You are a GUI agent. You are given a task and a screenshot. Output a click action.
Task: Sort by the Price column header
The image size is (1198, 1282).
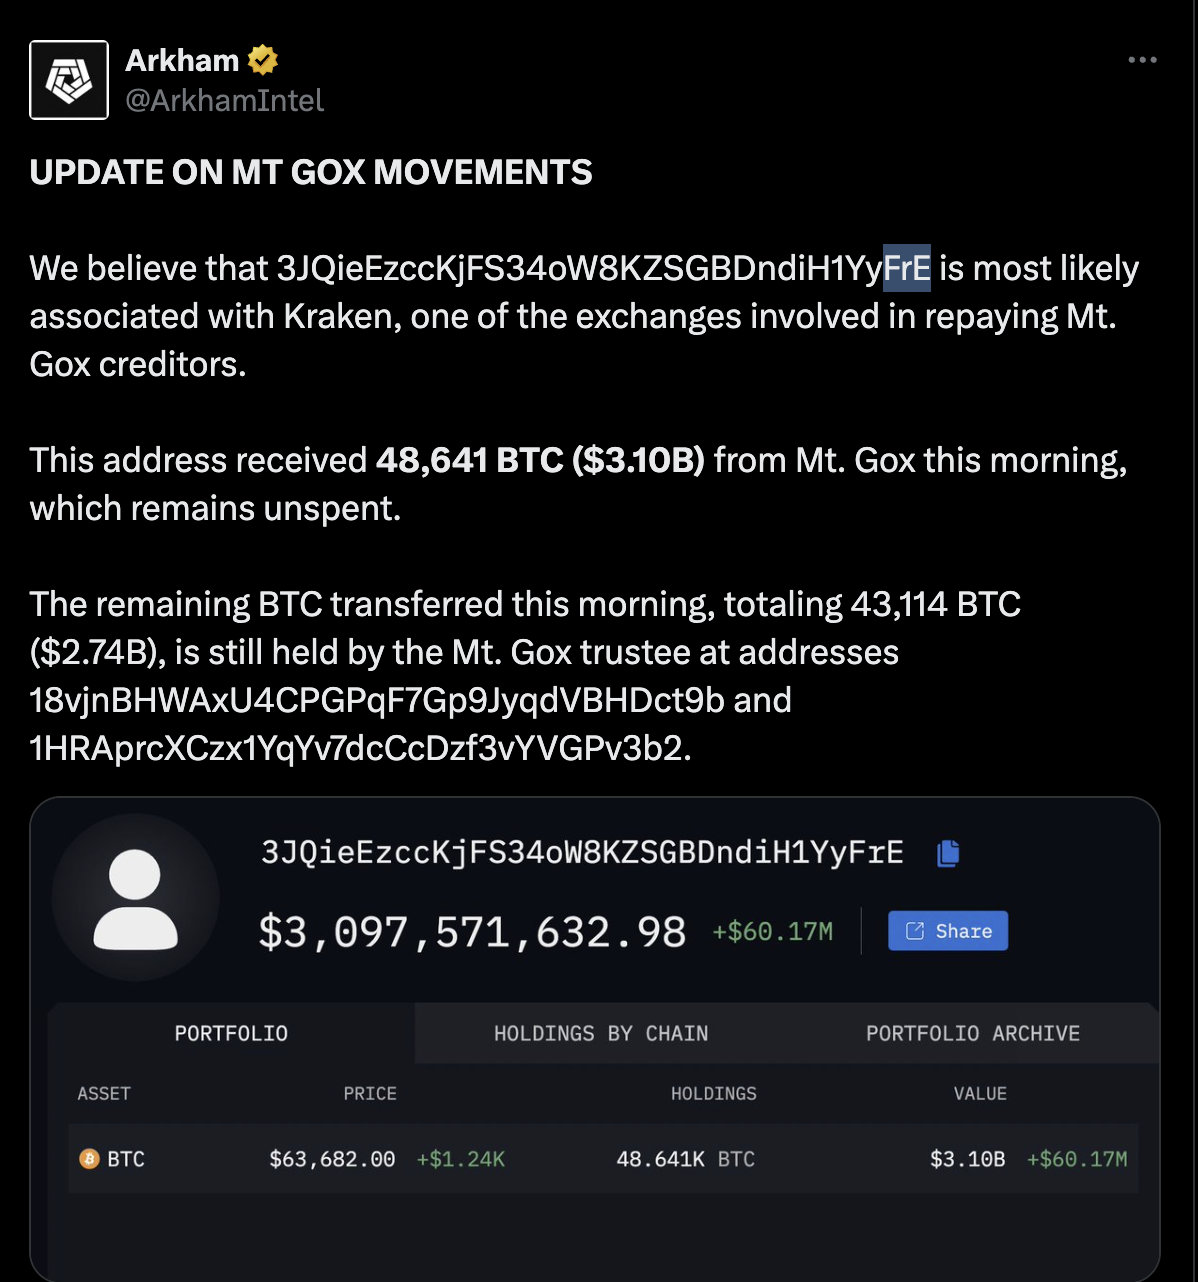pos(370,1093)
